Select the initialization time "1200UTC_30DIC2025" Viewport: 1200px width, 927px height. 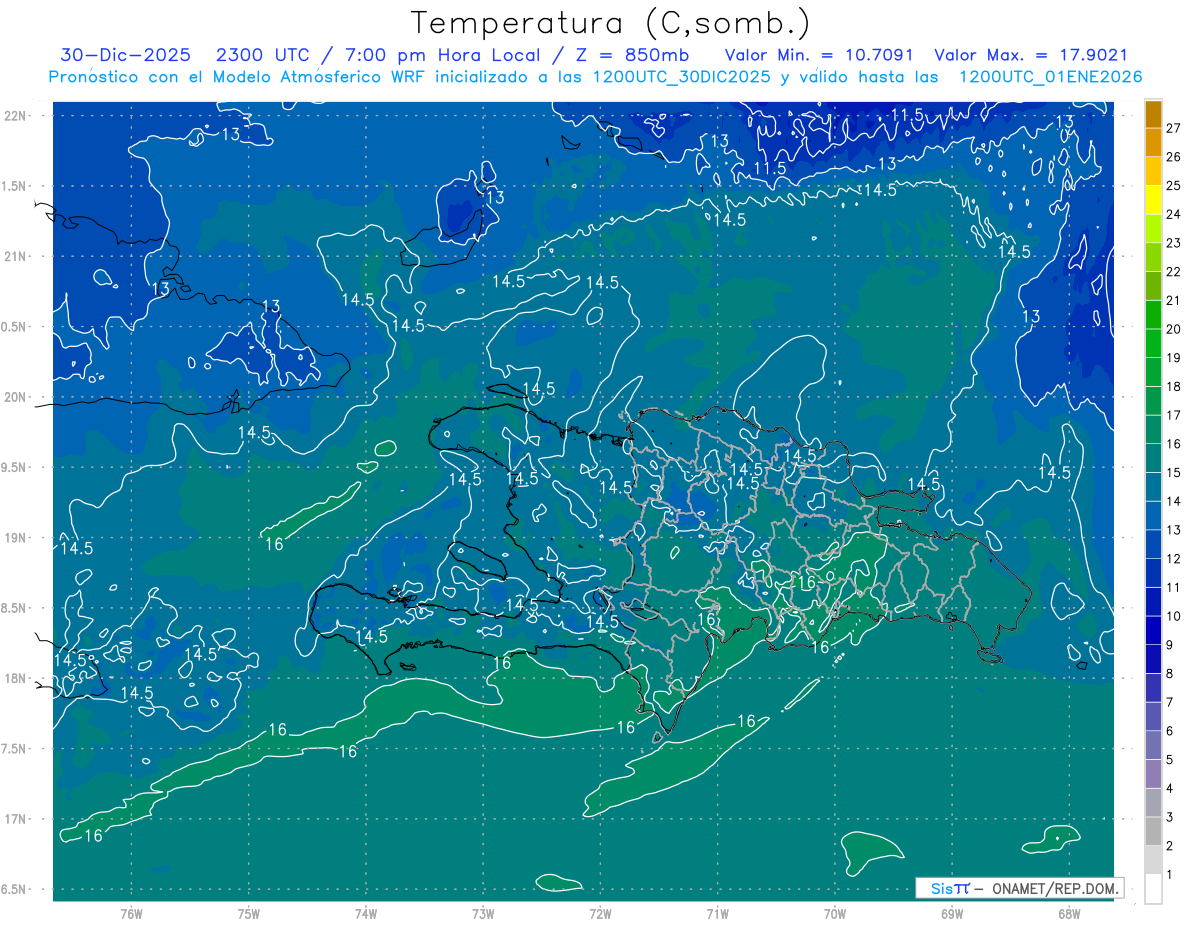pos(683,77)
